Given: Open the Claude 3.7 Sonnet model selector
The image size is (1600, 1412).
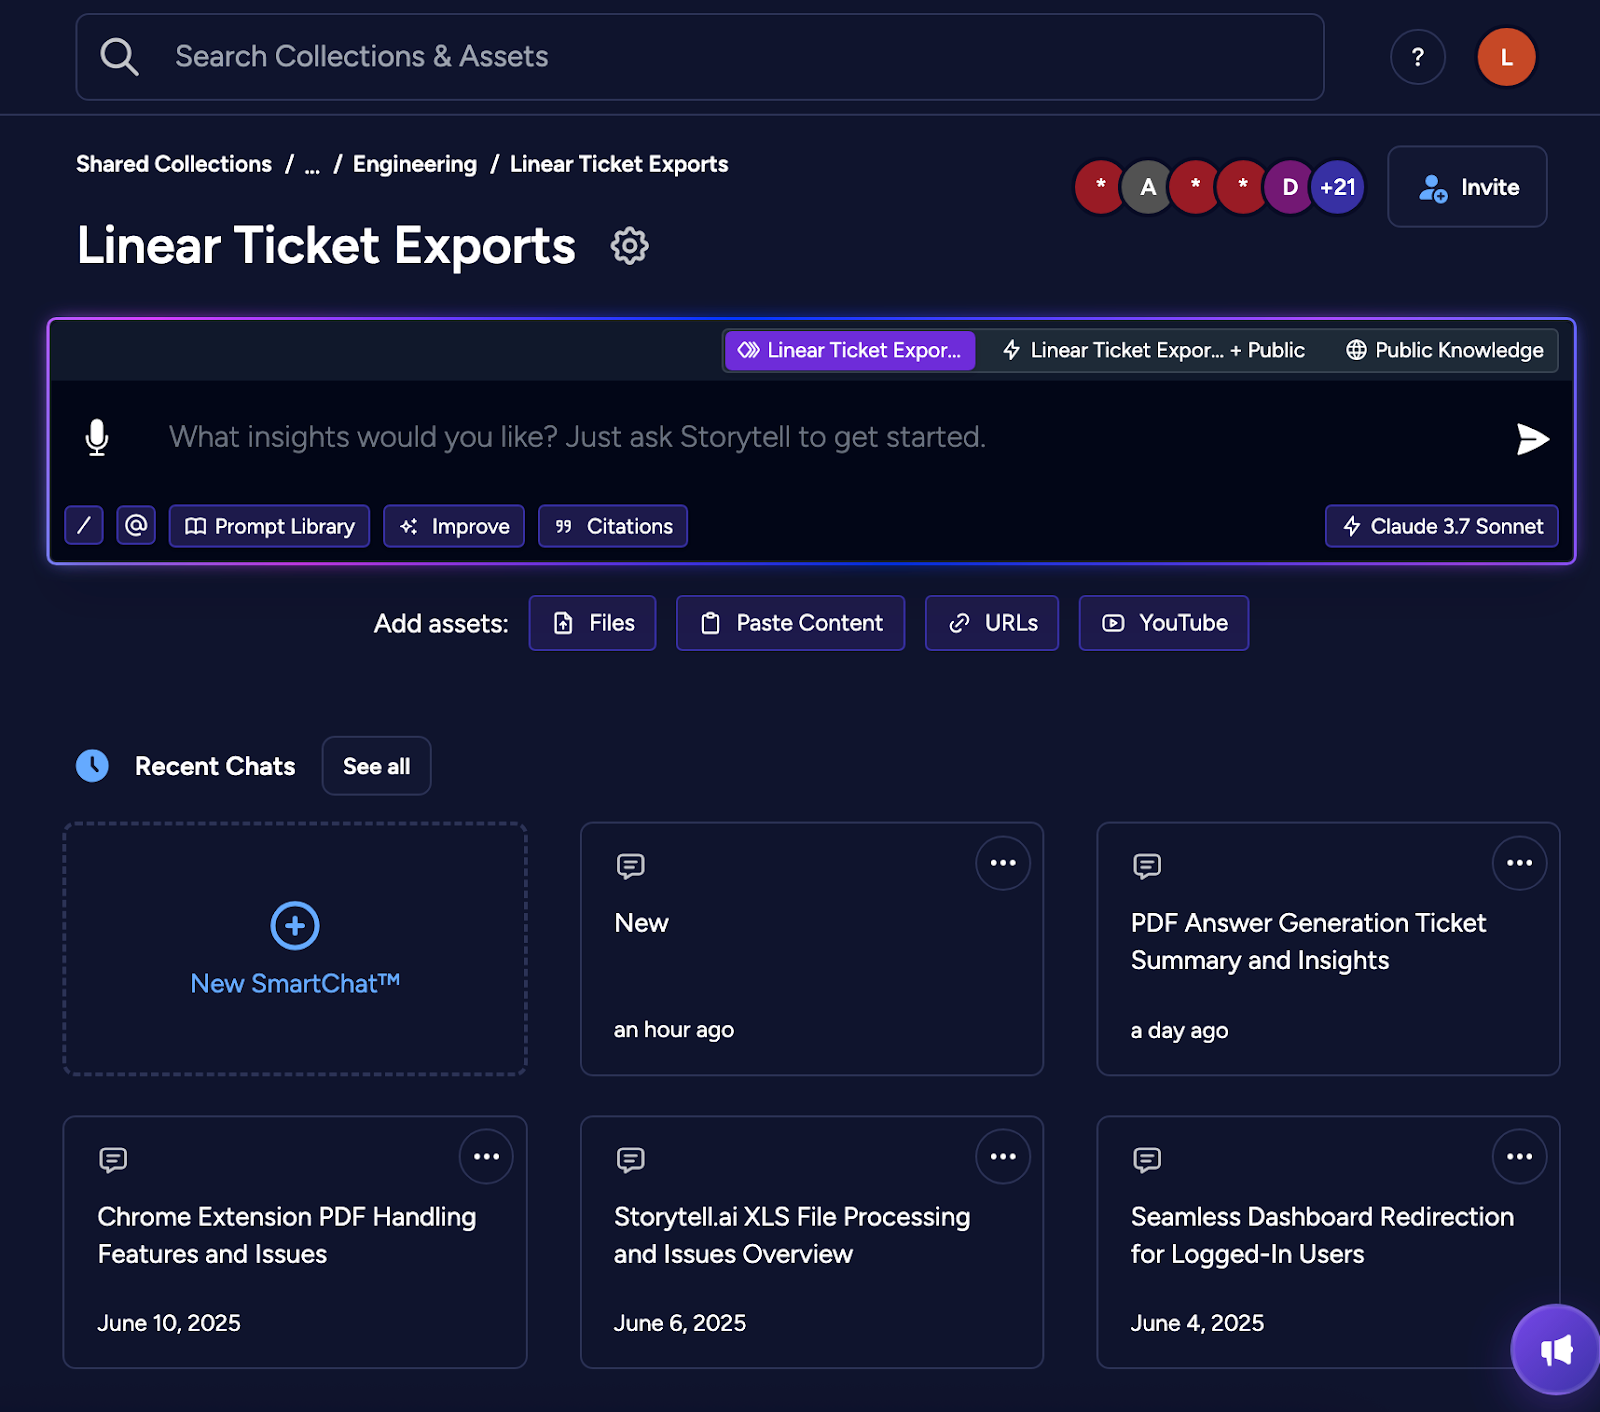Looking at the screenshot, I should click(x=1442, y=526).
